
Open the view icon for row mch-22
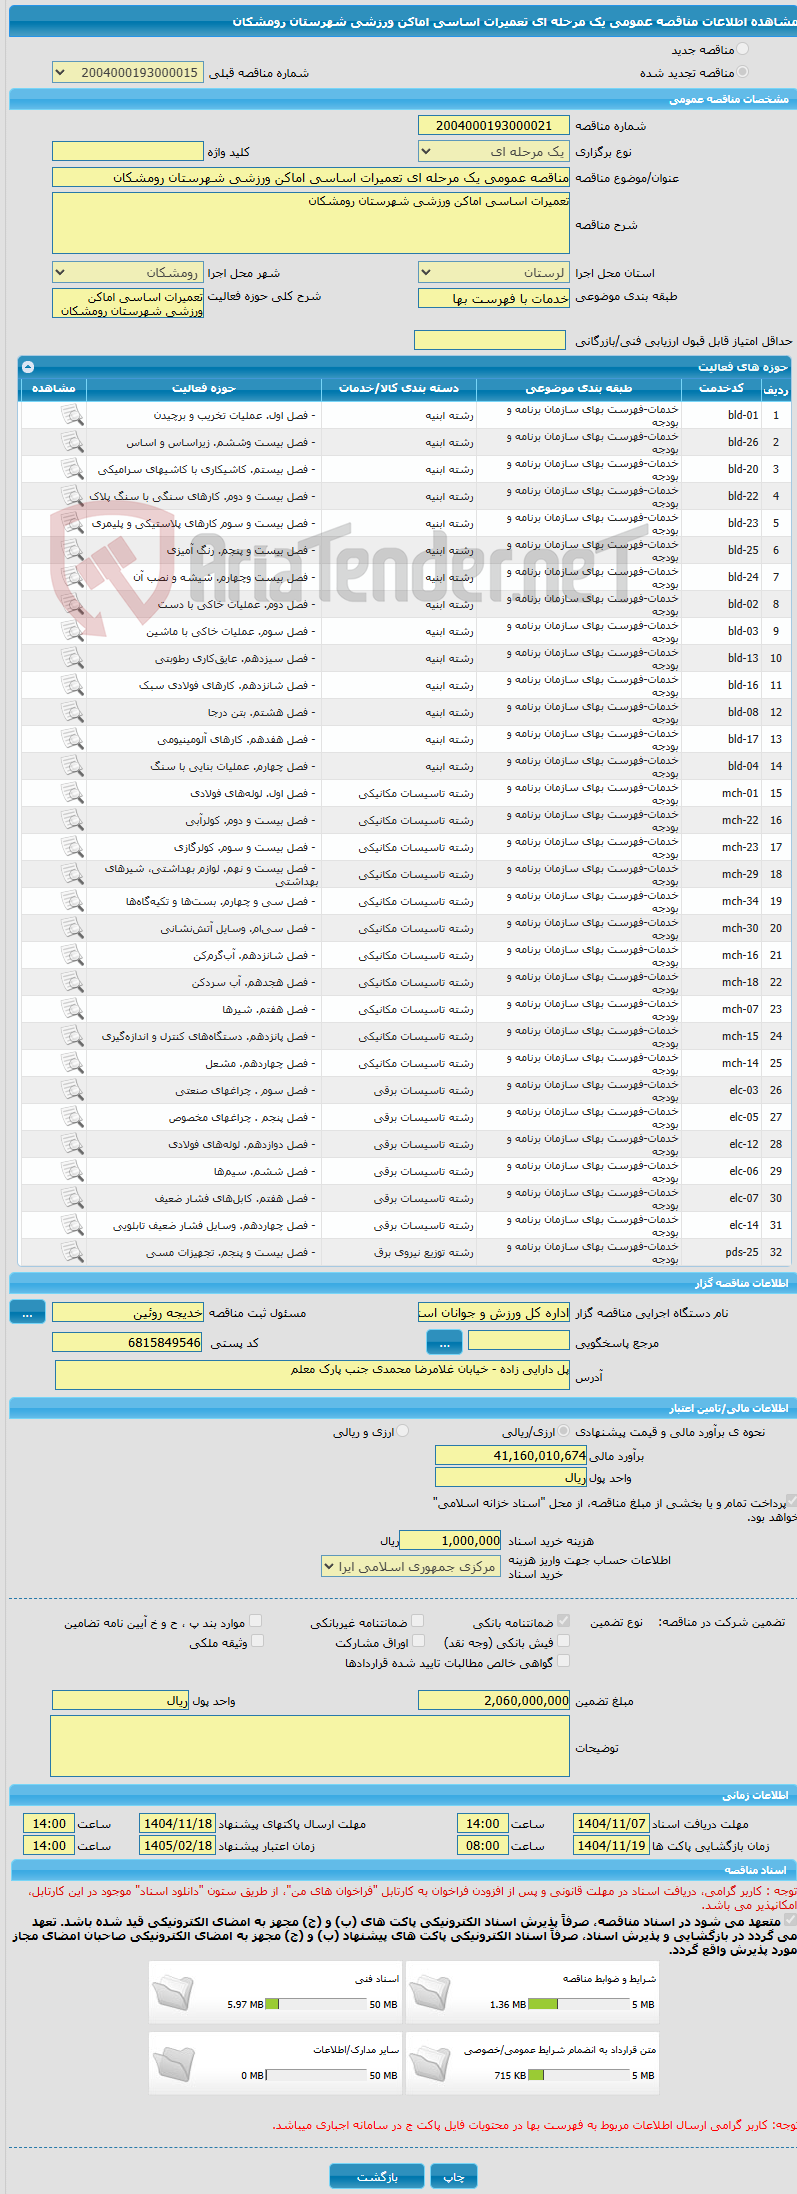pos(72,820)
